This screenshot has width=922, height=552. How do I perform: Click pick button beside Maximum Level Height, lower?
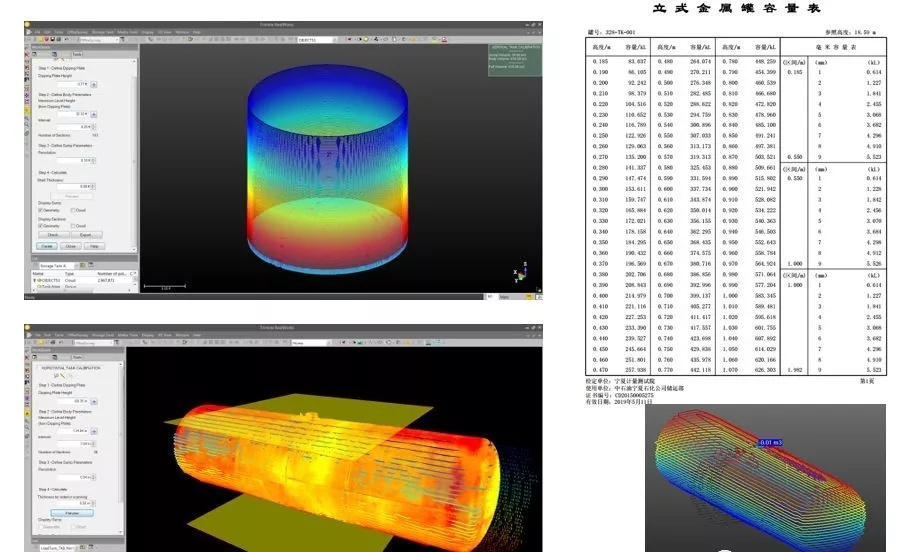pos(94,431)
